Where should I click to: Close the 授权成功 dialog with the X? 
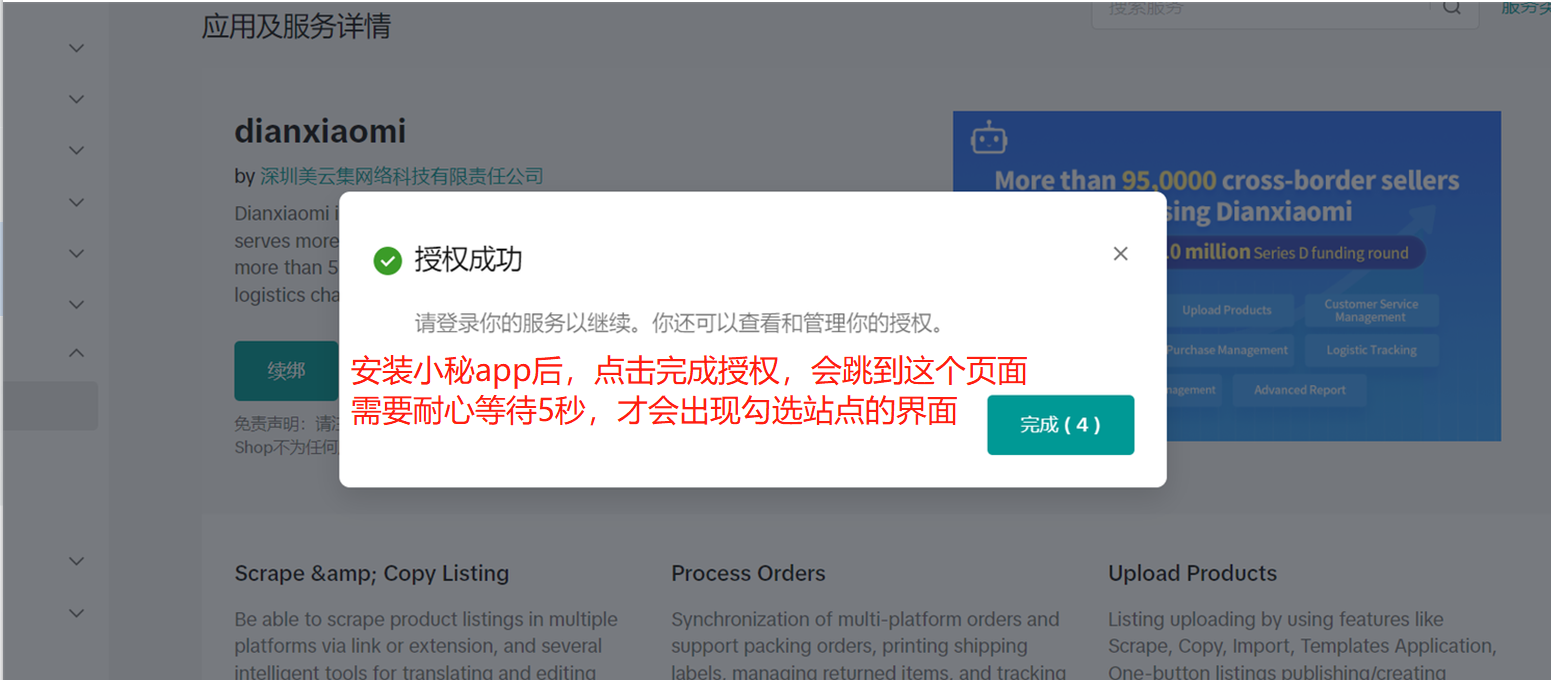tap(1120, 254)
